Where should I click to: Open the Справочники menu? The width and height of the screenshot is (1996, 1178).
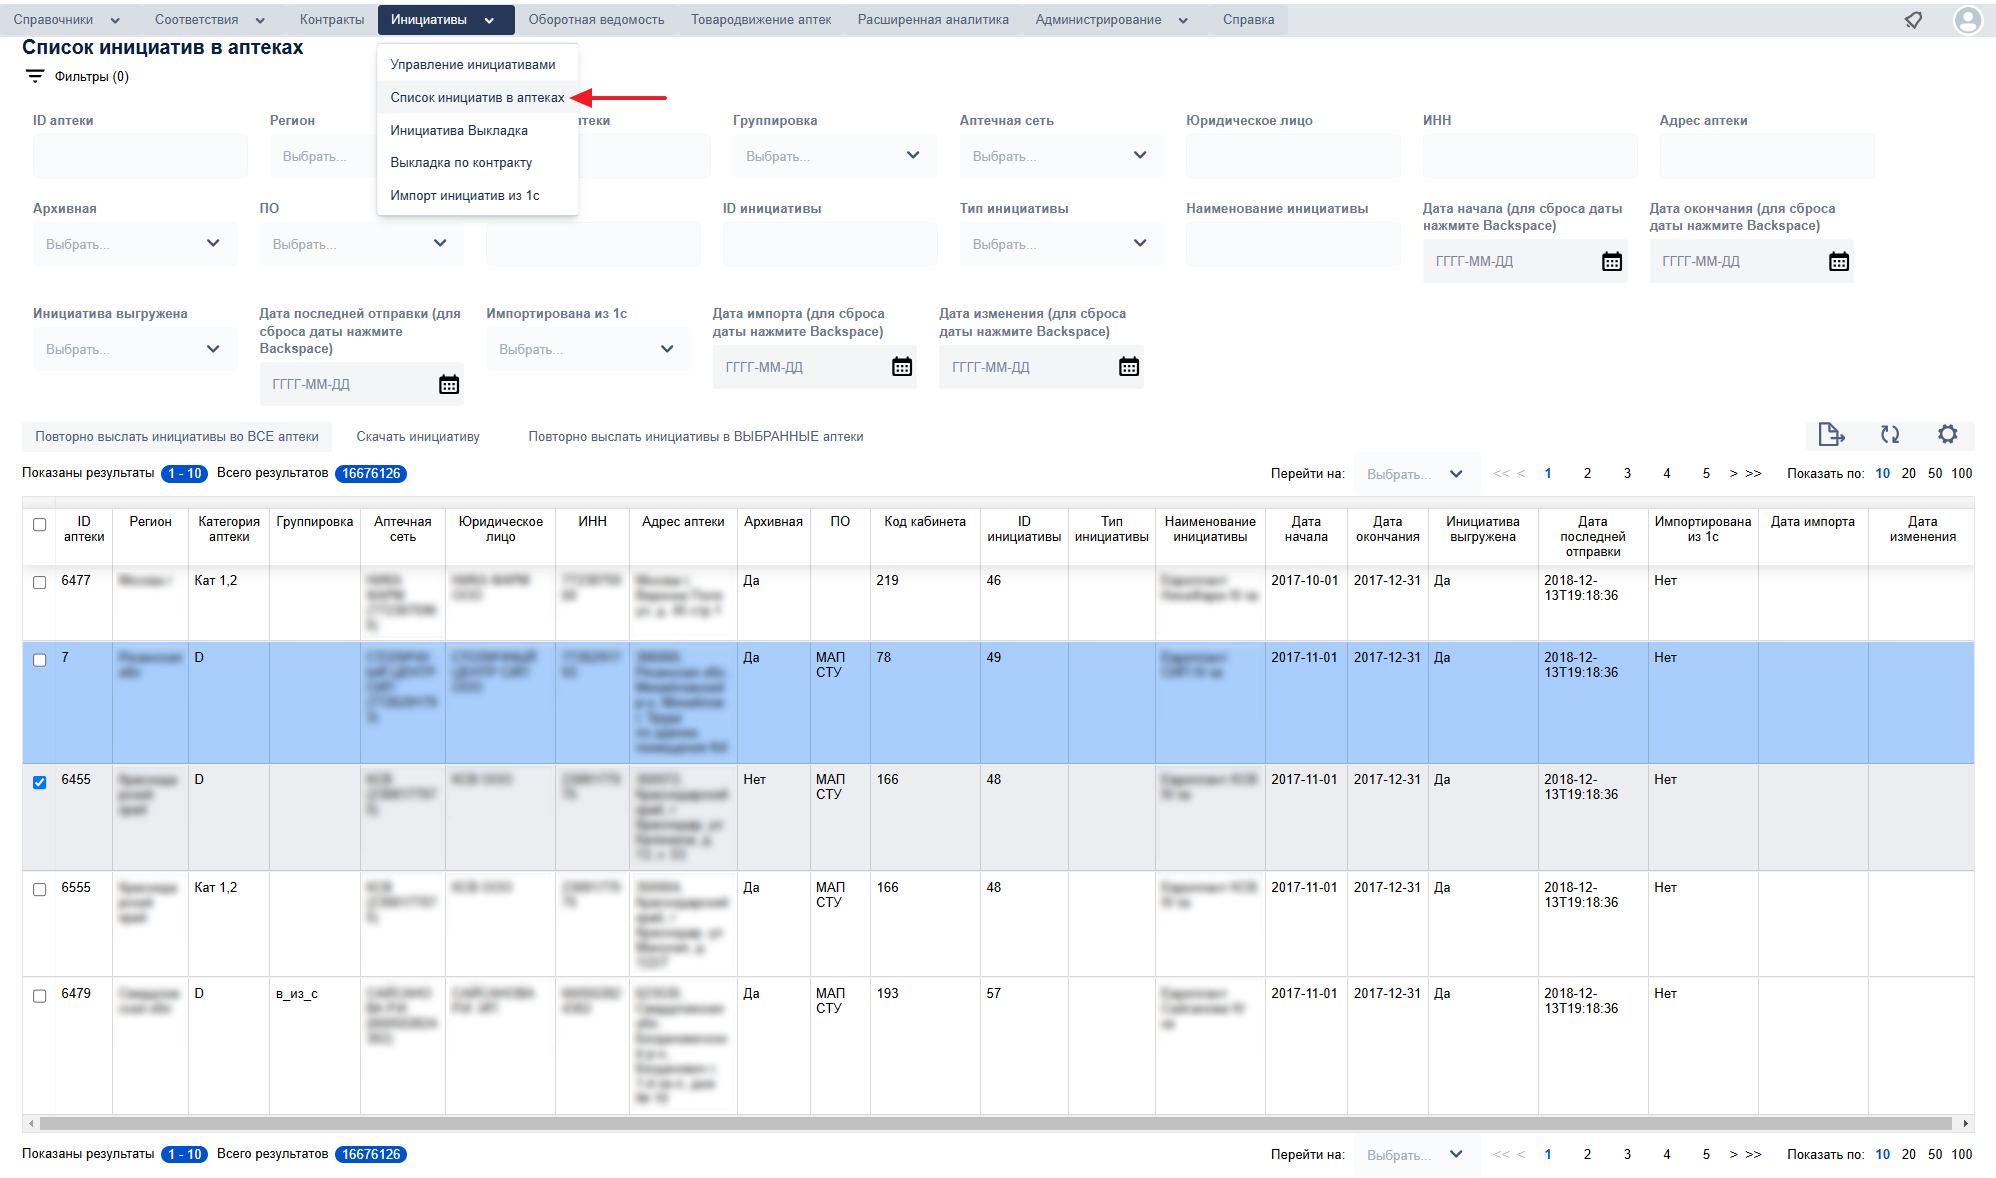pyautogui.click(x=66, y=20)
